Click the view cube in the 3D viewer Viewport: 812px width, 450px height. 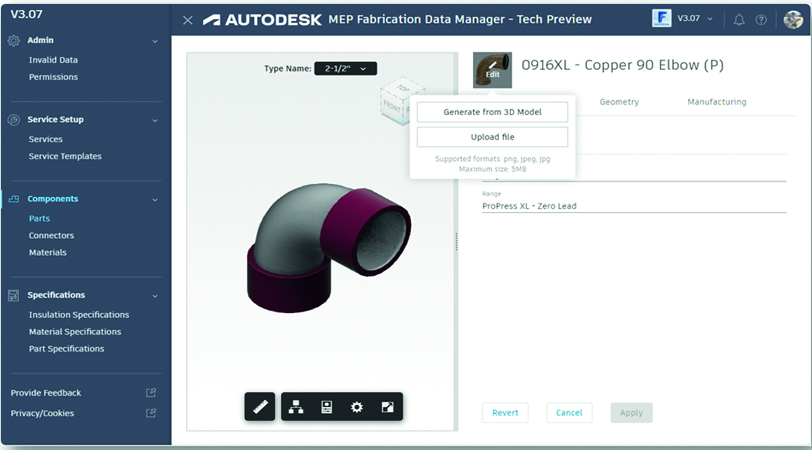coord(400,101)
